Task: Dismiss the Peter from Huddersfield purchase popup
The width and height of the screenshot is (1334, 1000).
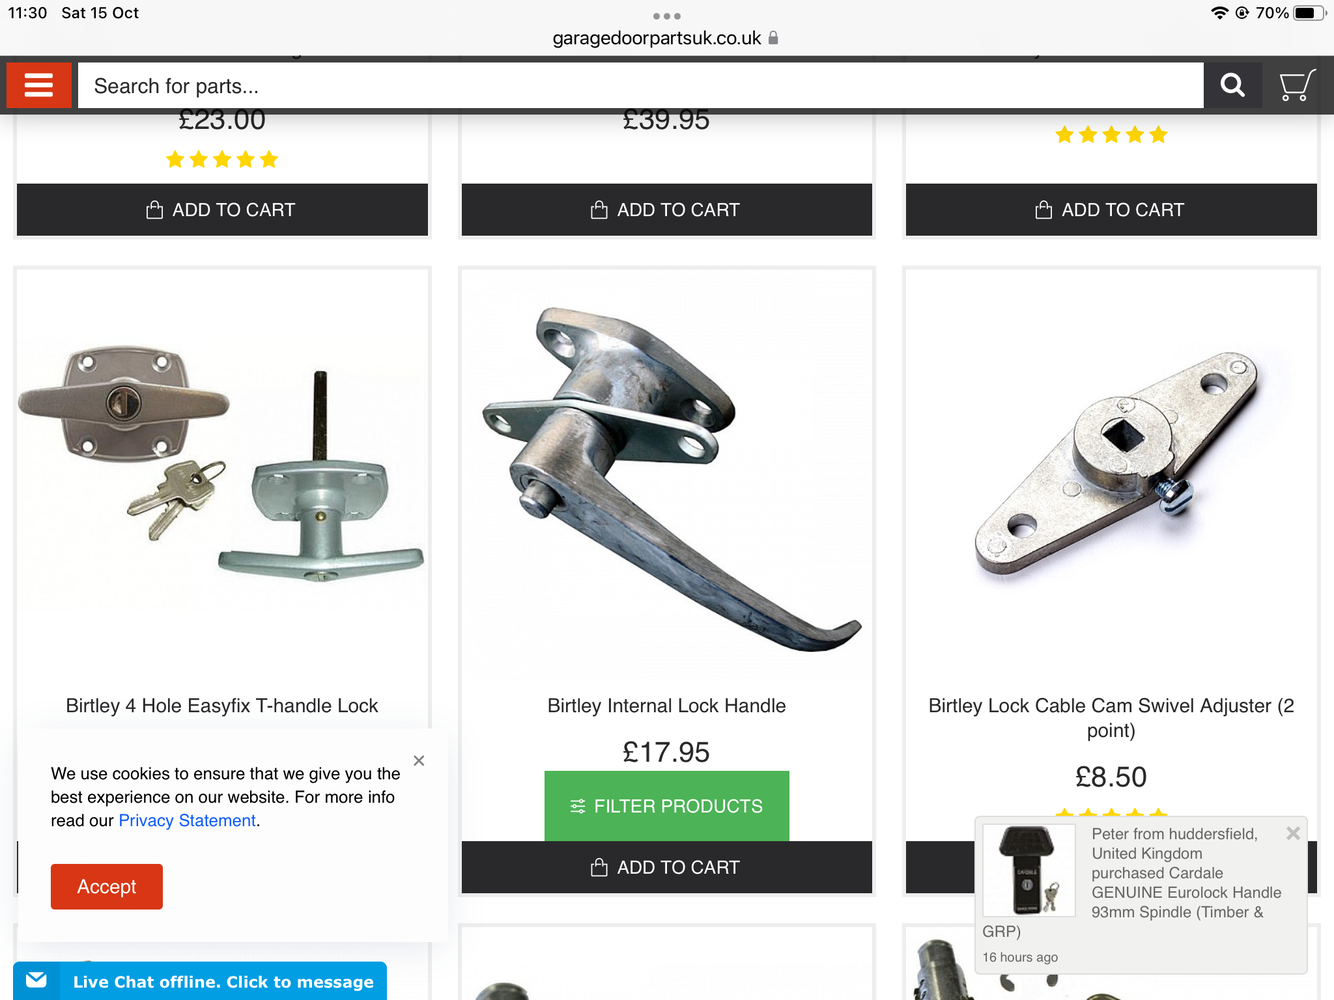Action: (x=1293, y=833)
